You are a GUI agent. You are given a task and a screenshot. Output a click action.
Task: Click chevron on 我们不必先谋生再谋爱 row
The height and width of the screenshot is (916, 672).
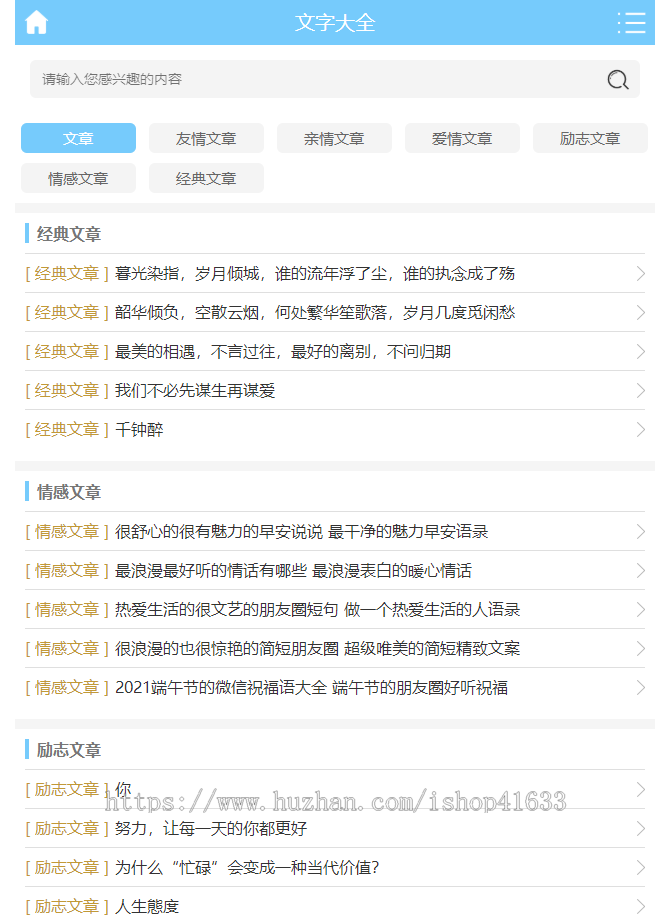point(640,391)
